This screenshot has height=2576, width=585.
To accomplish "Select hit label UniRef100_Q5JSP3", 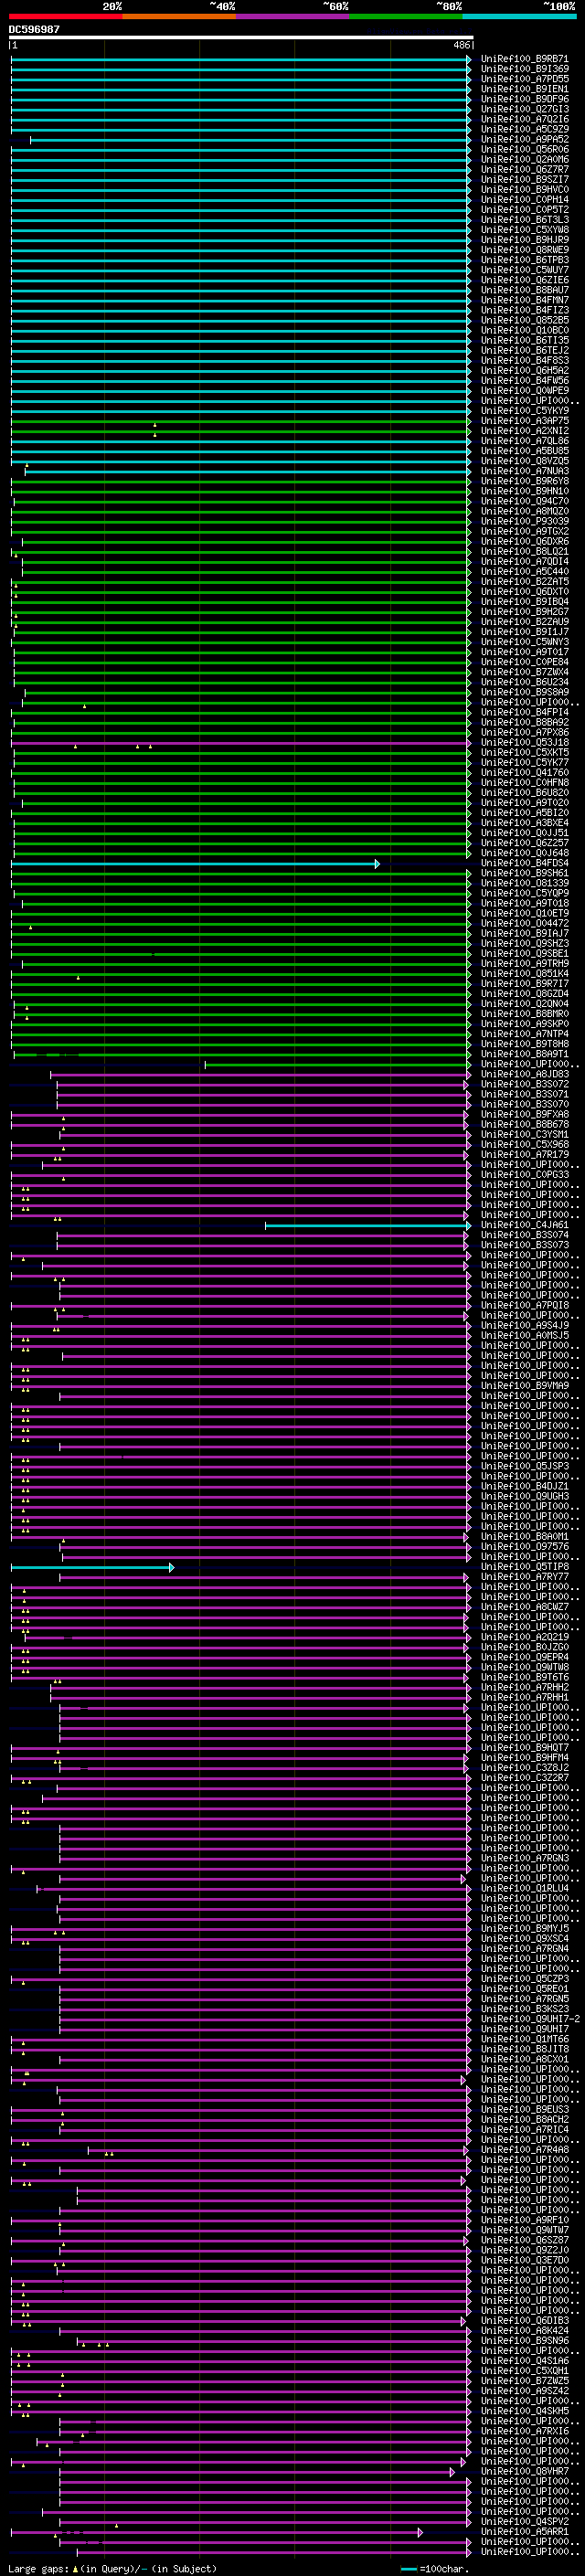I will pos(525,1466).
